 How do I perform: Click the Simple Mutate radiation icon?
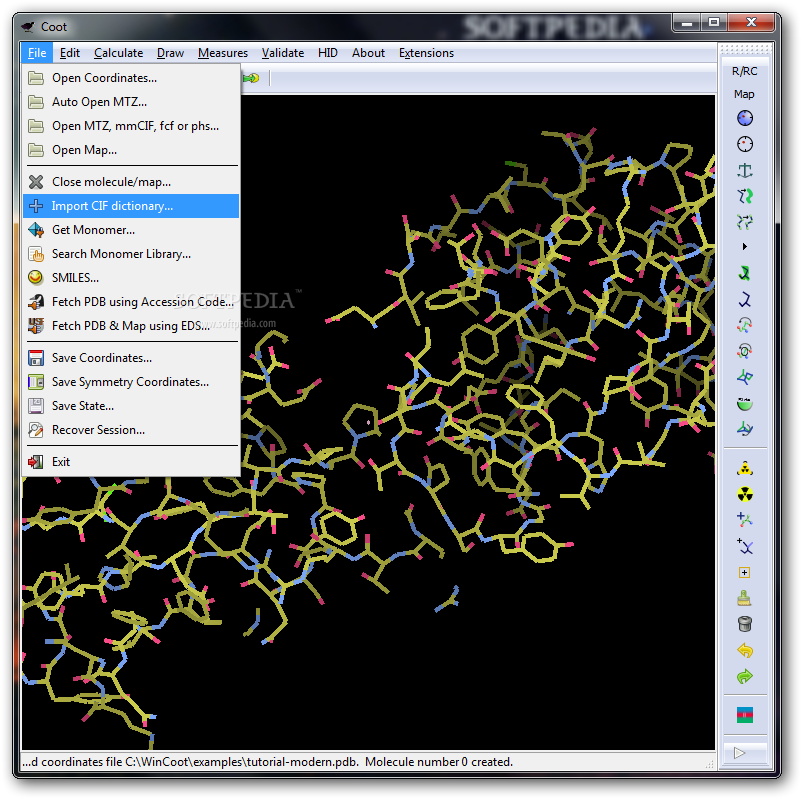[x=745, y=494]
